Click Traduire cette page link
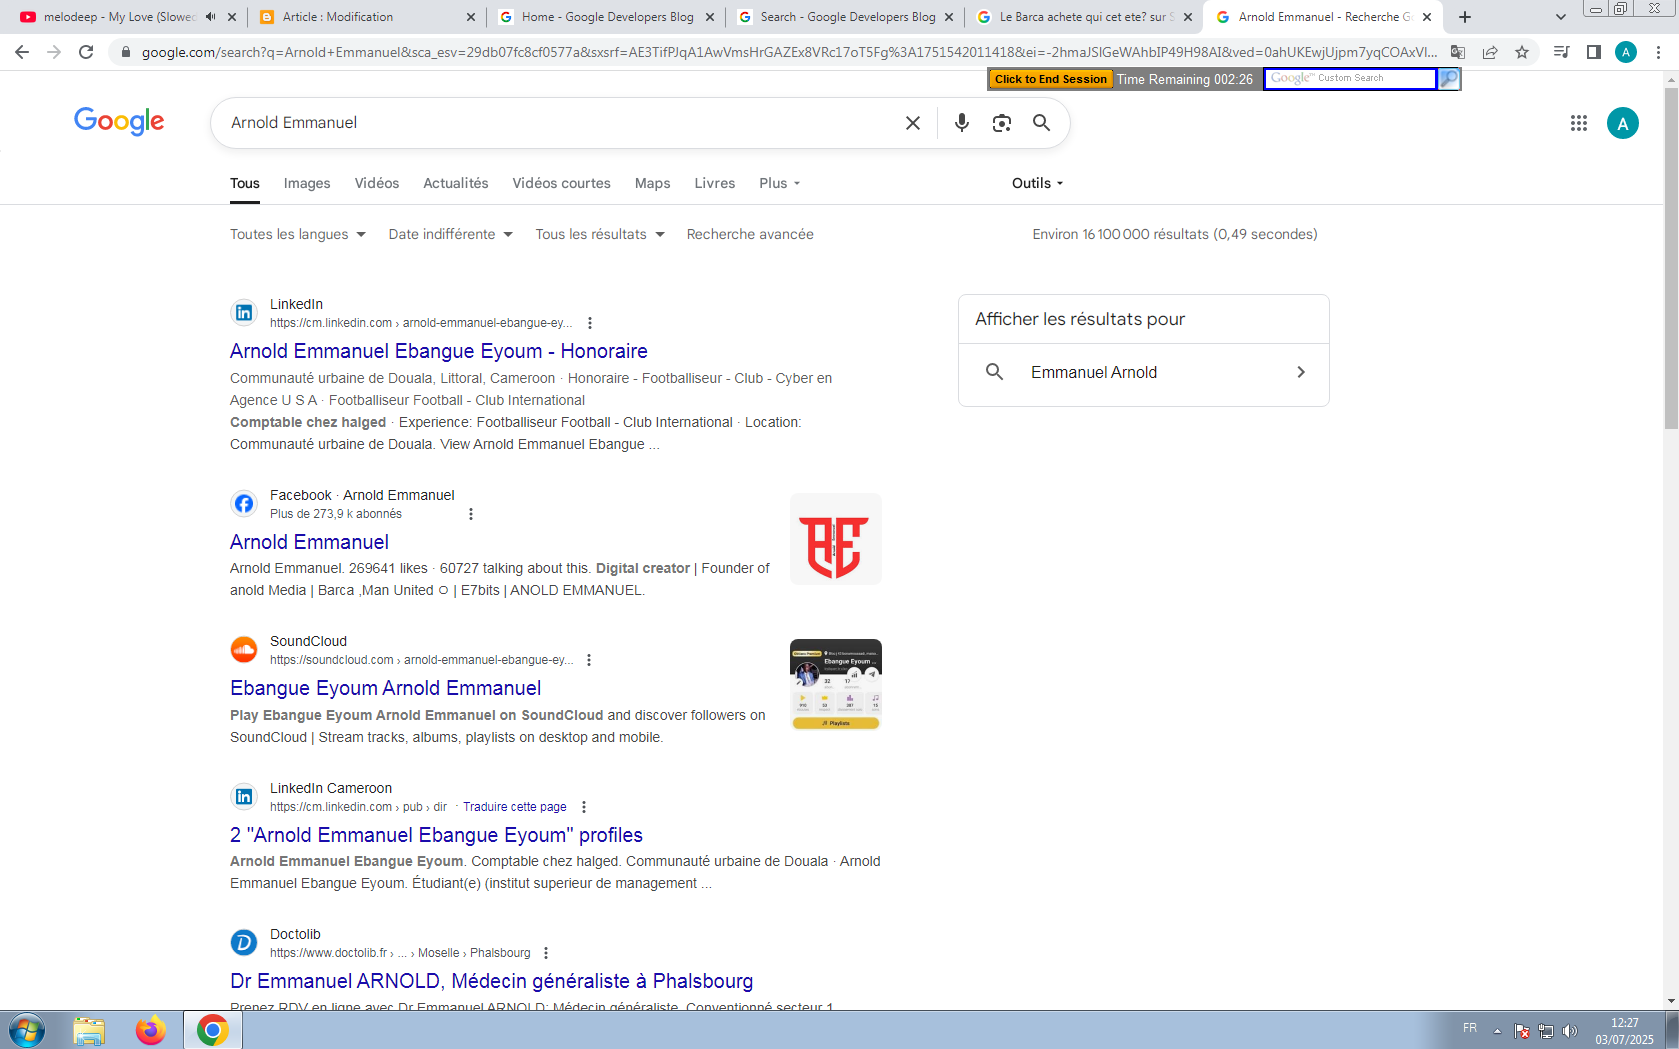Image resolution: width=1679 pixels, height=1049 pixels. pyautogui.click(x=515, y=807)
